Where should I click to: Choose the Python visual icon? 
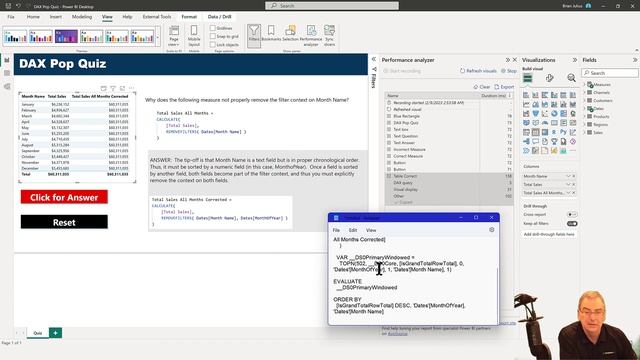coord(564,132)
